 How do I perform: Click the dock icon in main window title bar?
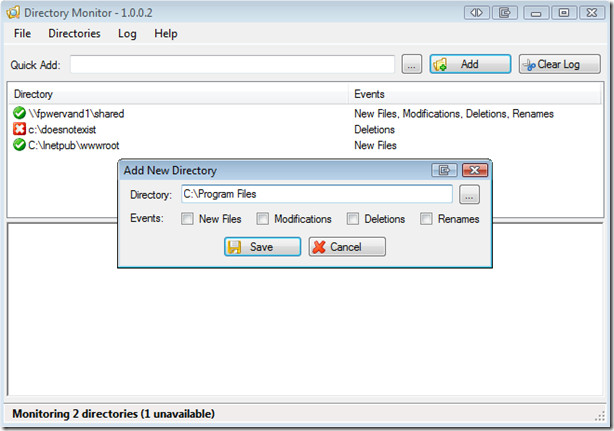click(505, 13)
